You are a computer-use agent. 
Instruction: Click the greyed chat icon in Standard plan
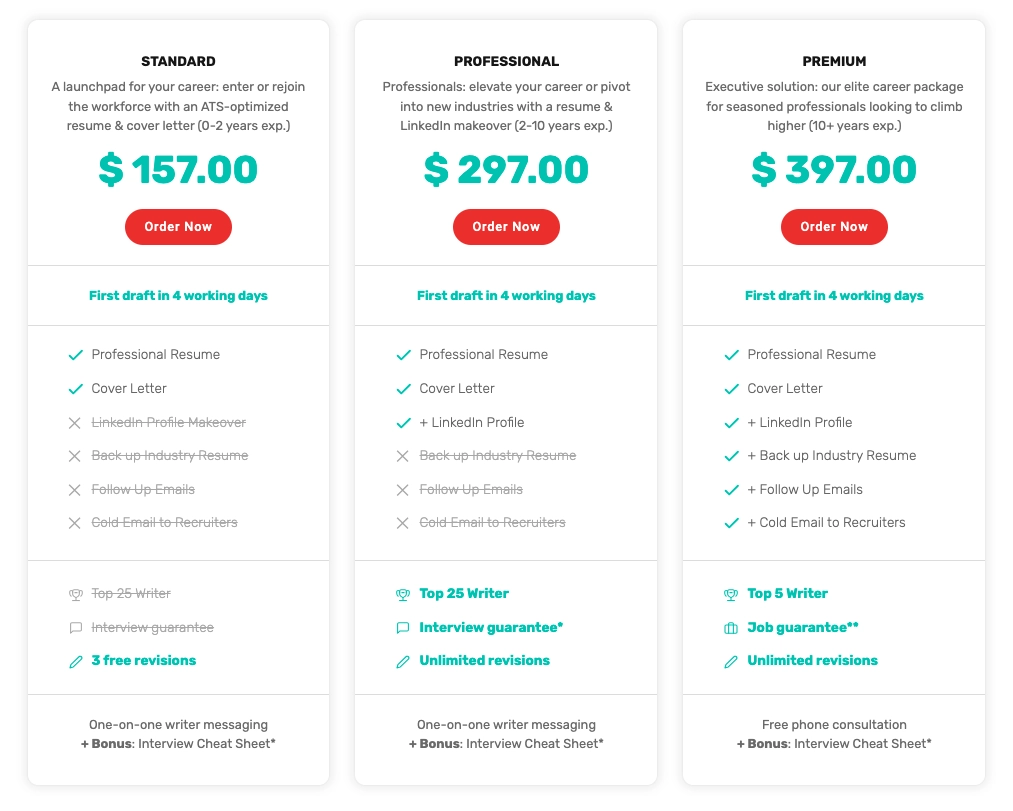(x=75, y=628)
